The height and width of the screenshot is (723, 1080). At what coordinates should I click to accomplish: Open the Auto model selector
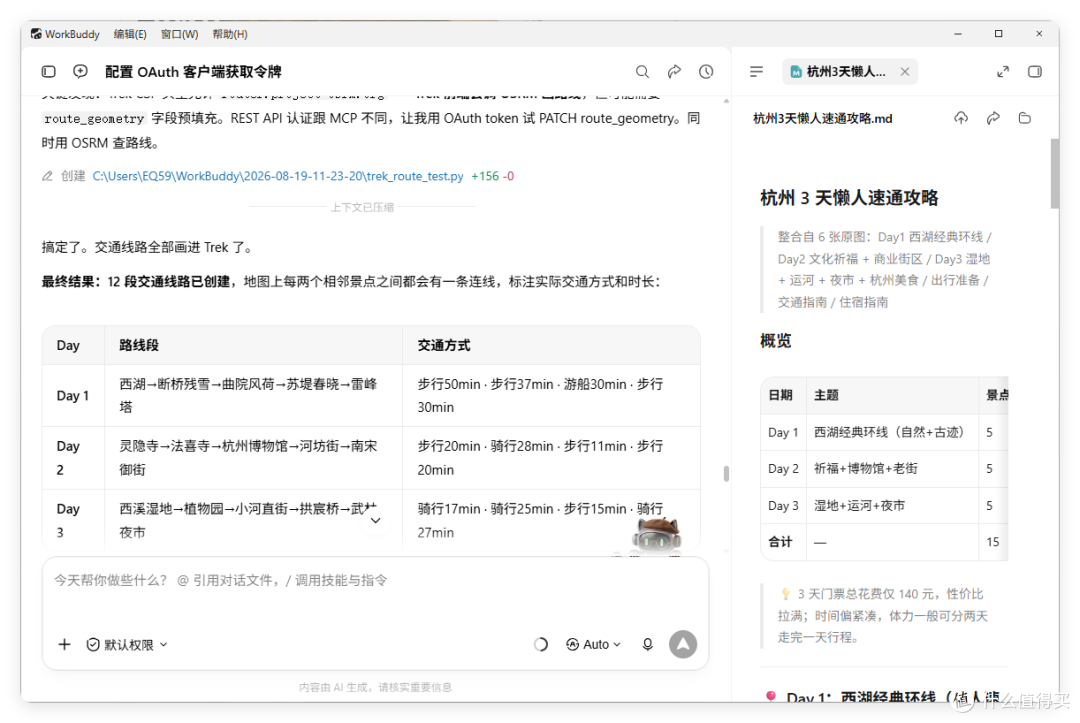[593, 645]
